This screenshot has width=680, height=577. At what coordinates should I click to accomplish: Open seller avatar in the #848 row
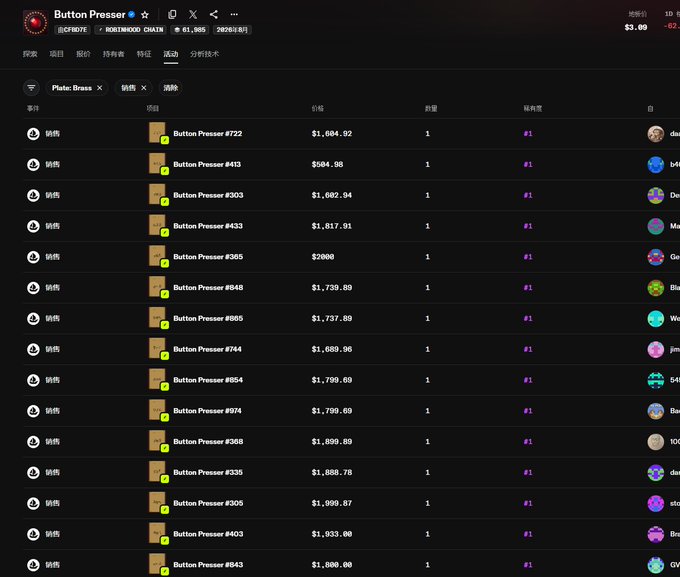pos(656,288)
